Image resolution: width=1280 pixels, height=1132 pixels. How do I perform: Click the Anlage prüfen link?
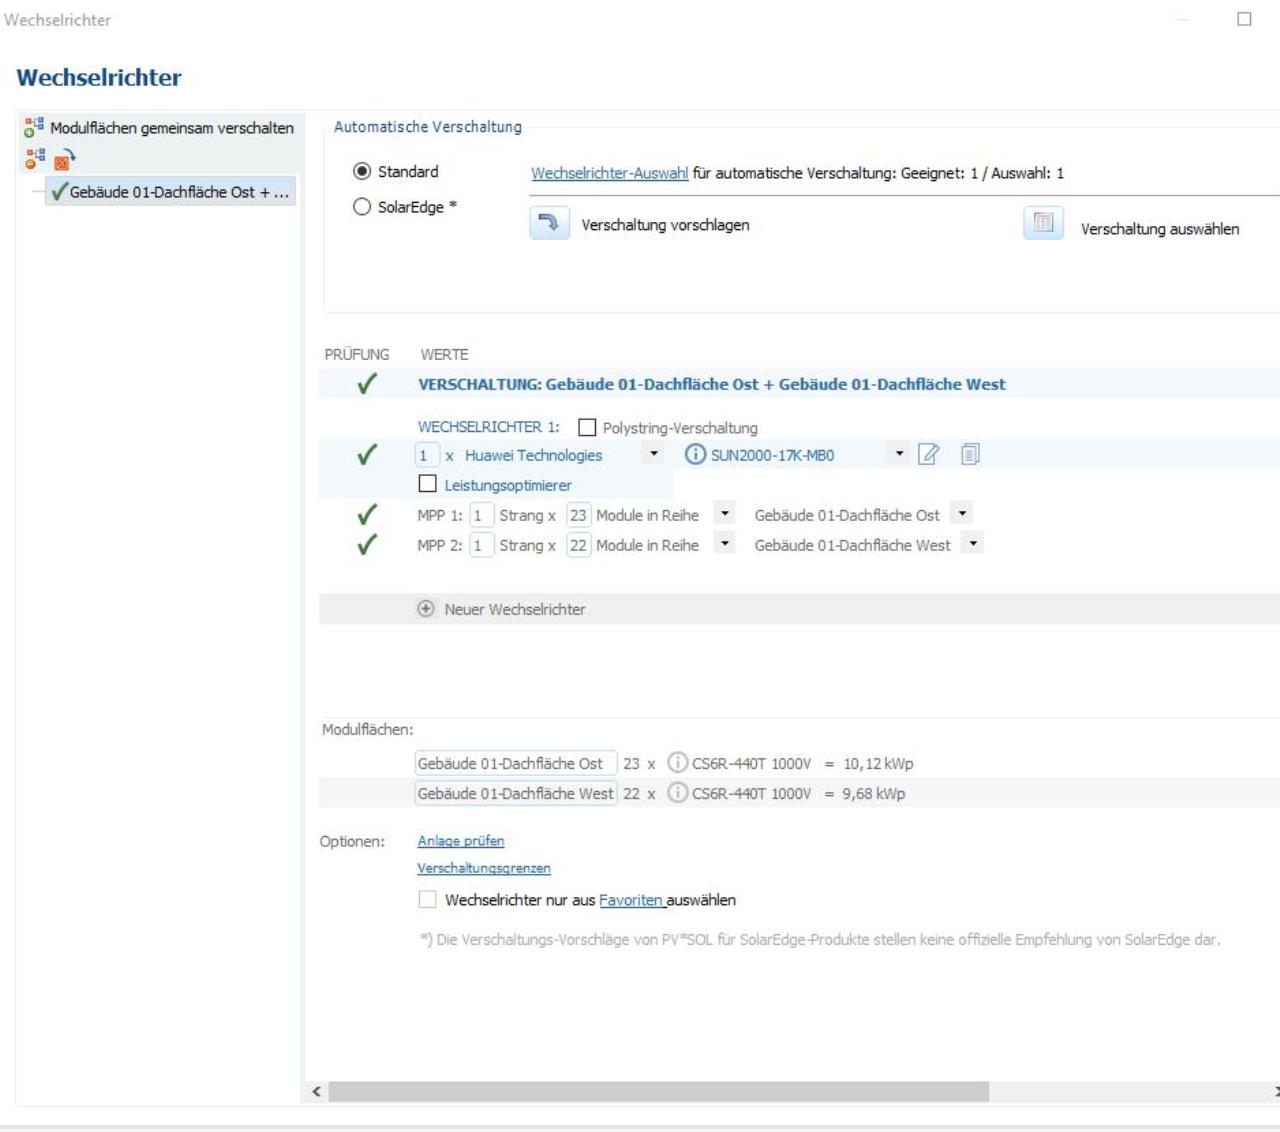tap(461, 841)
